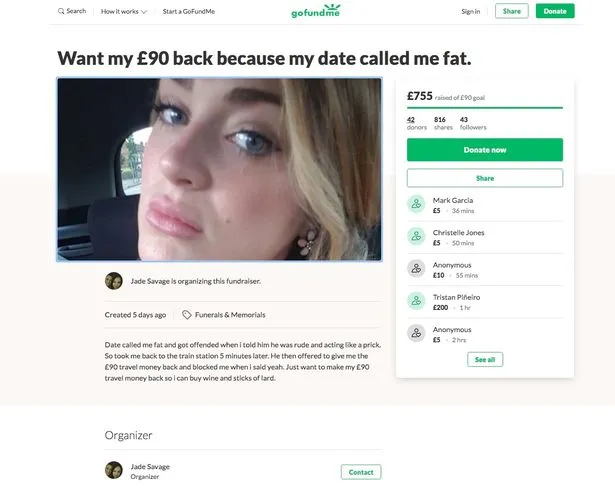Click the white Share button under Donate now
Image resolution: width=615 pixels, height=492 pixels.
pyautogui.click(x=484, y=178)
